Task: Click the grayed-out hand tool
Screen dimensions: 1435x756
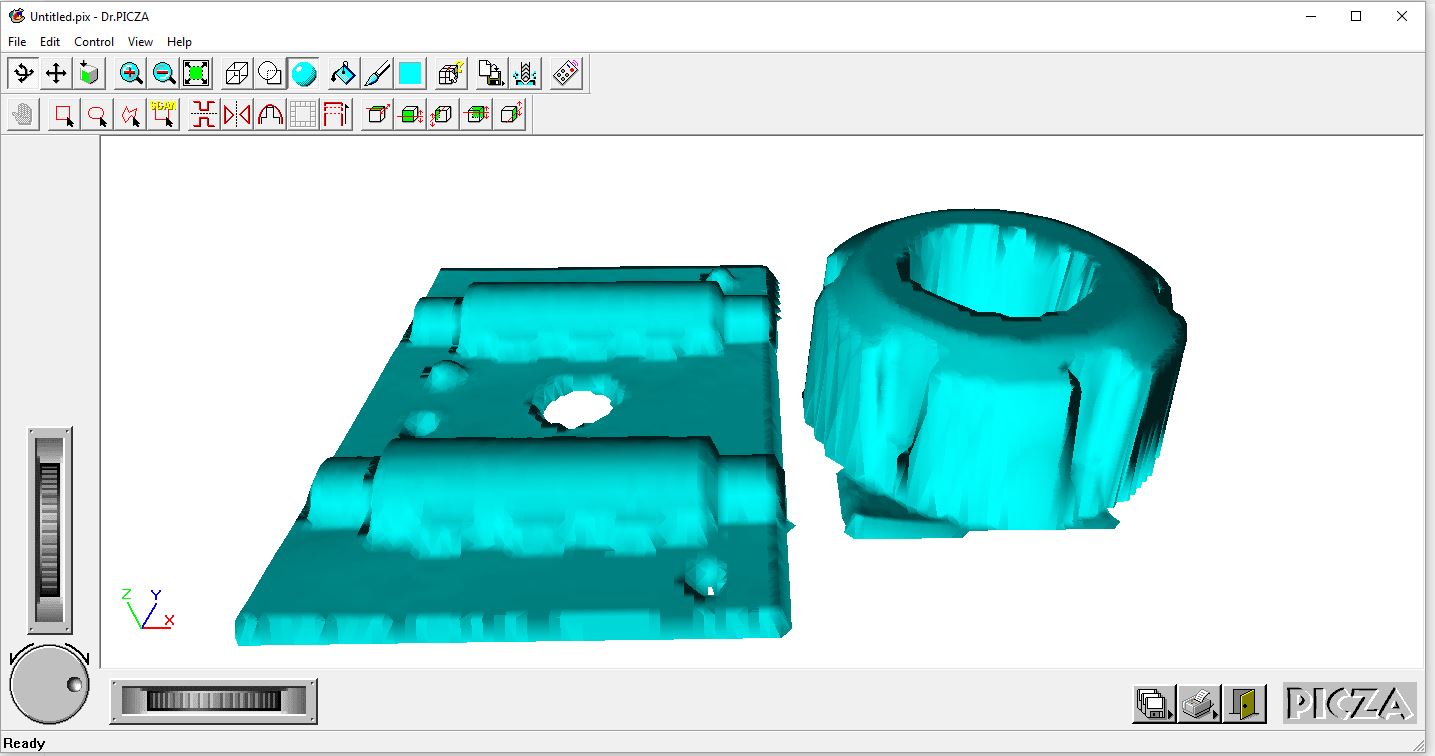Action: click(23, 115)
